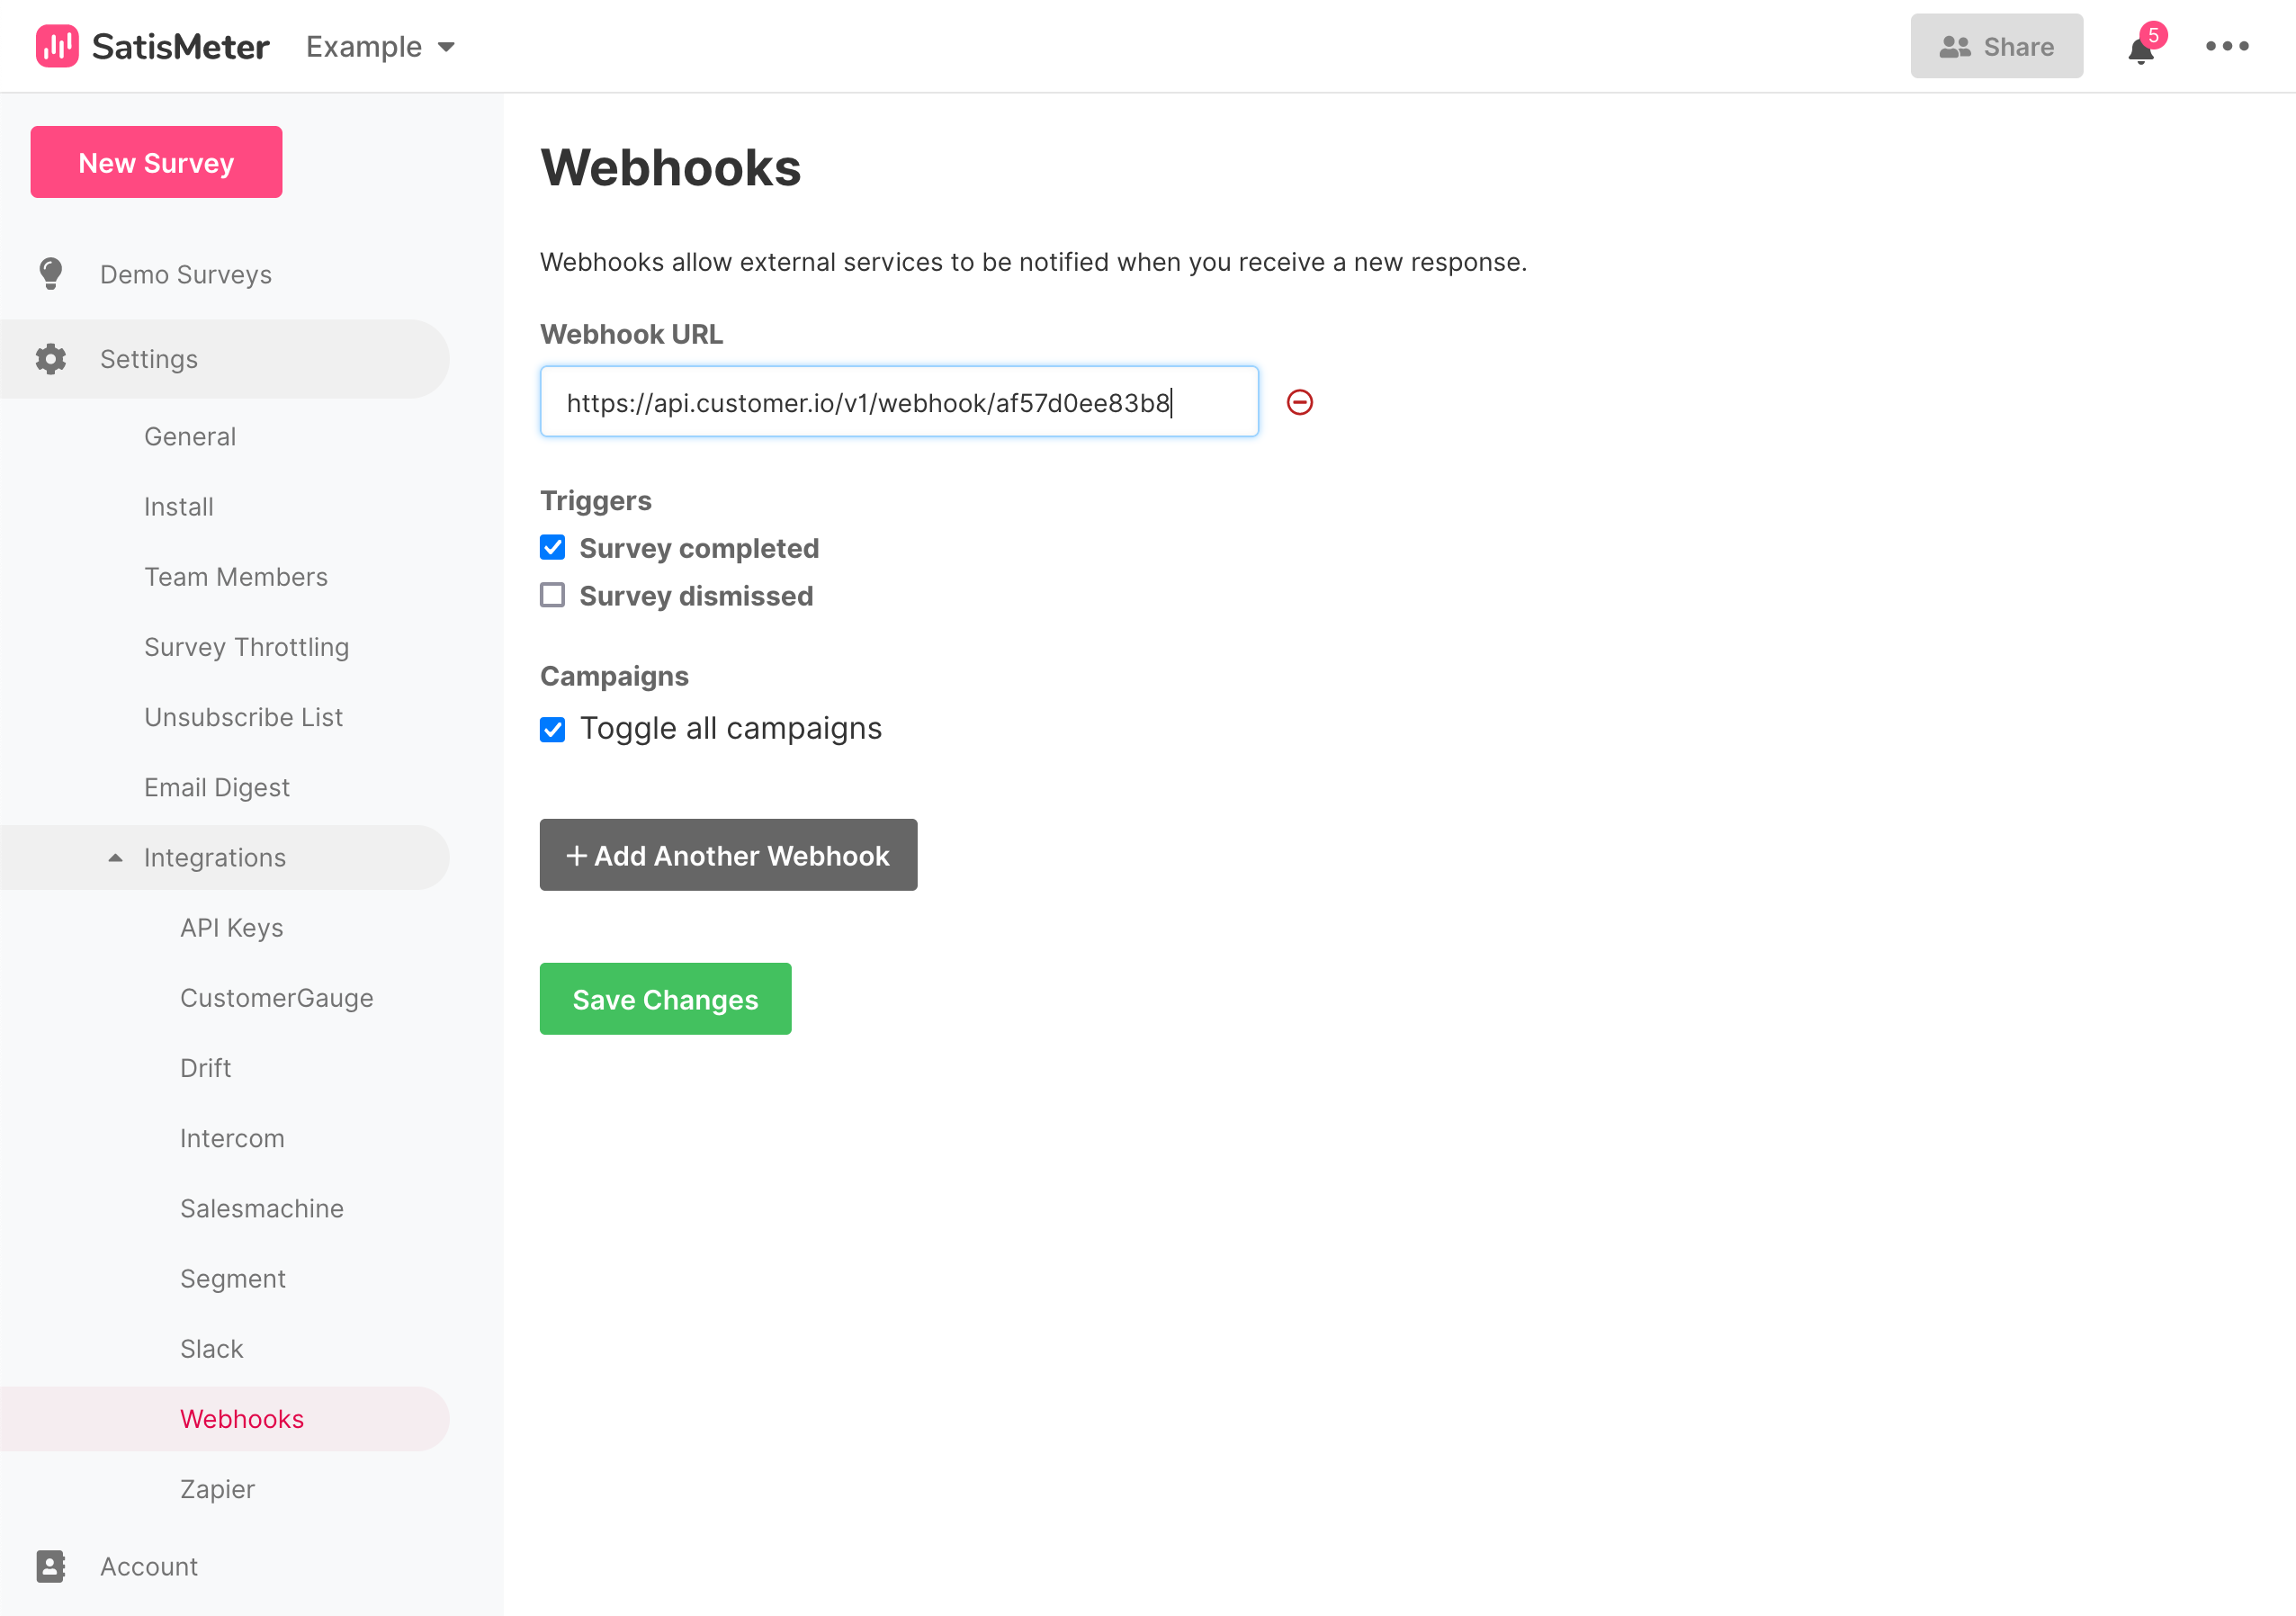Open Drift integration

206,1068
